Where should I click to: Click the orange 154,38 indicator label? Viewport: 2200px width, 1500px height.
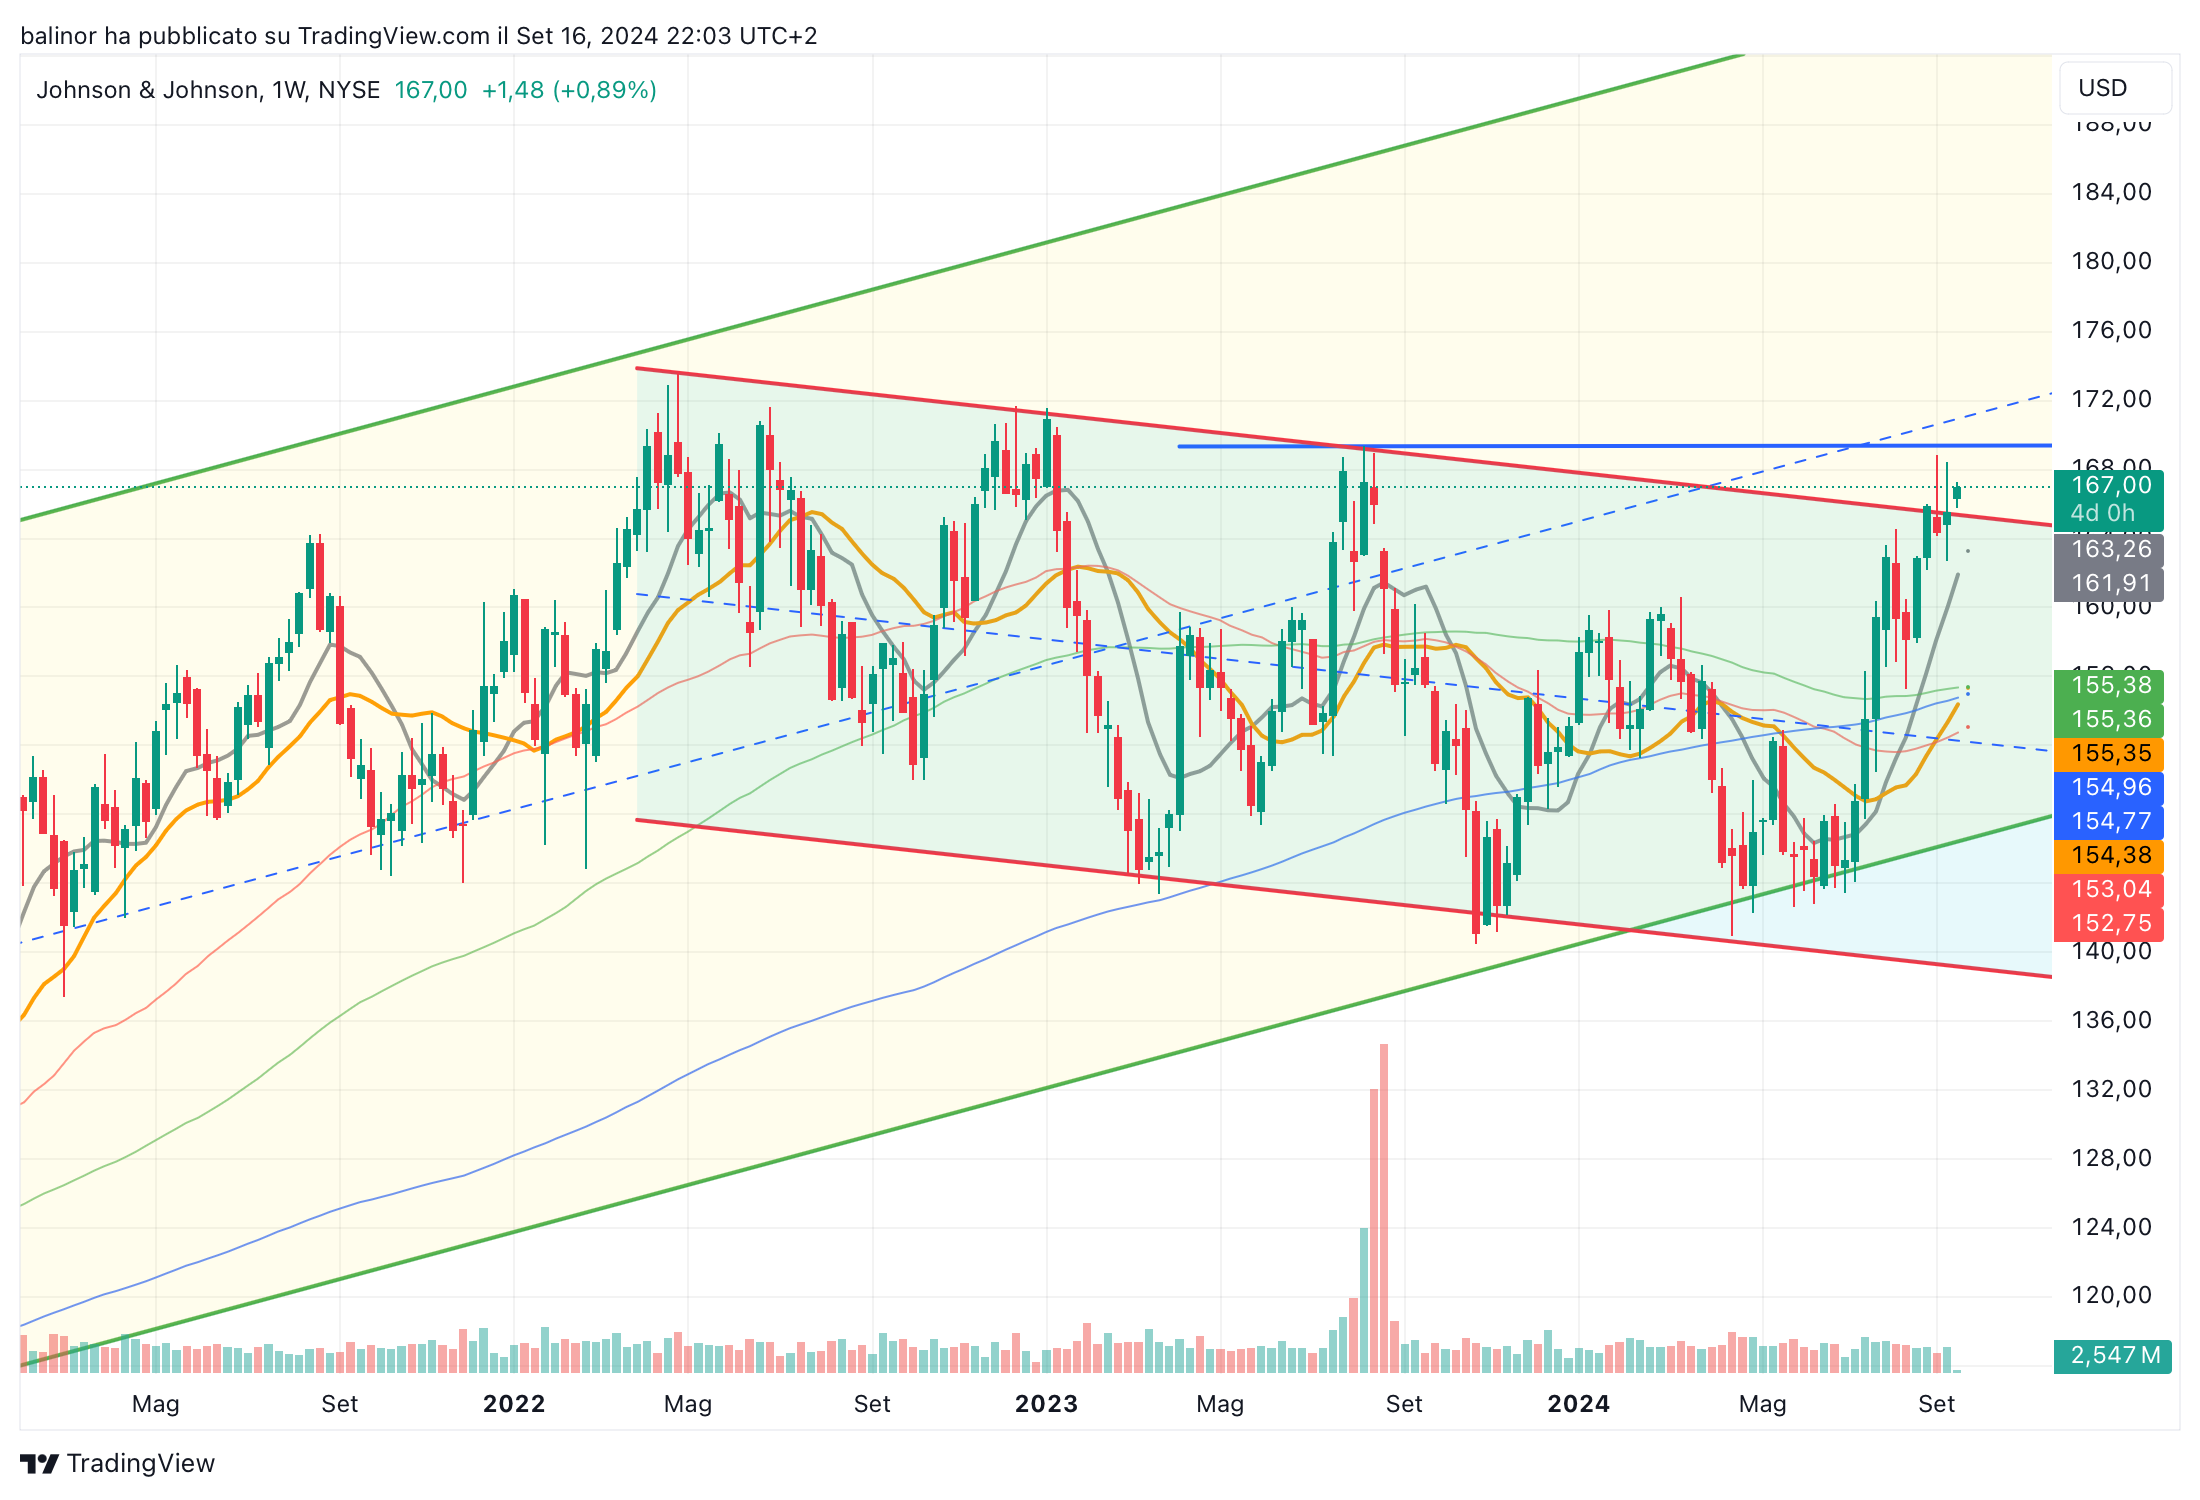pos(2109,855)
